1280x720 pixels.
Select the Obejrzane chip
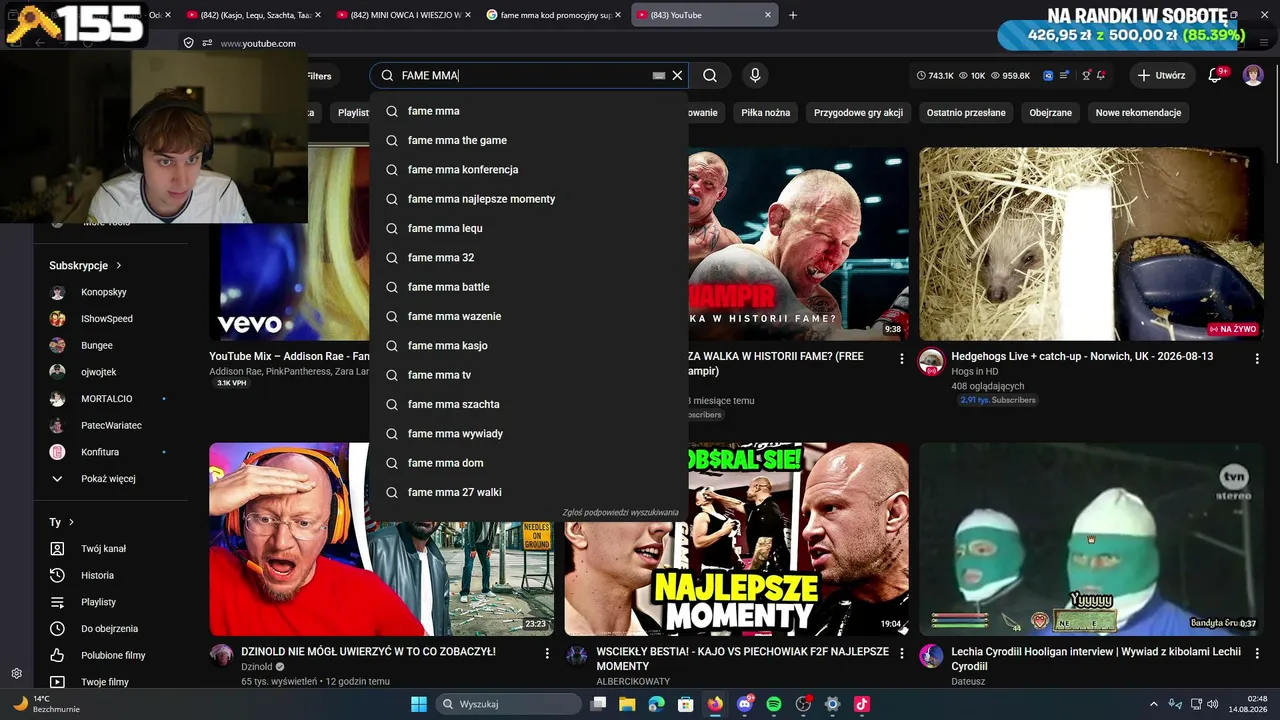tap(1051, 113)
